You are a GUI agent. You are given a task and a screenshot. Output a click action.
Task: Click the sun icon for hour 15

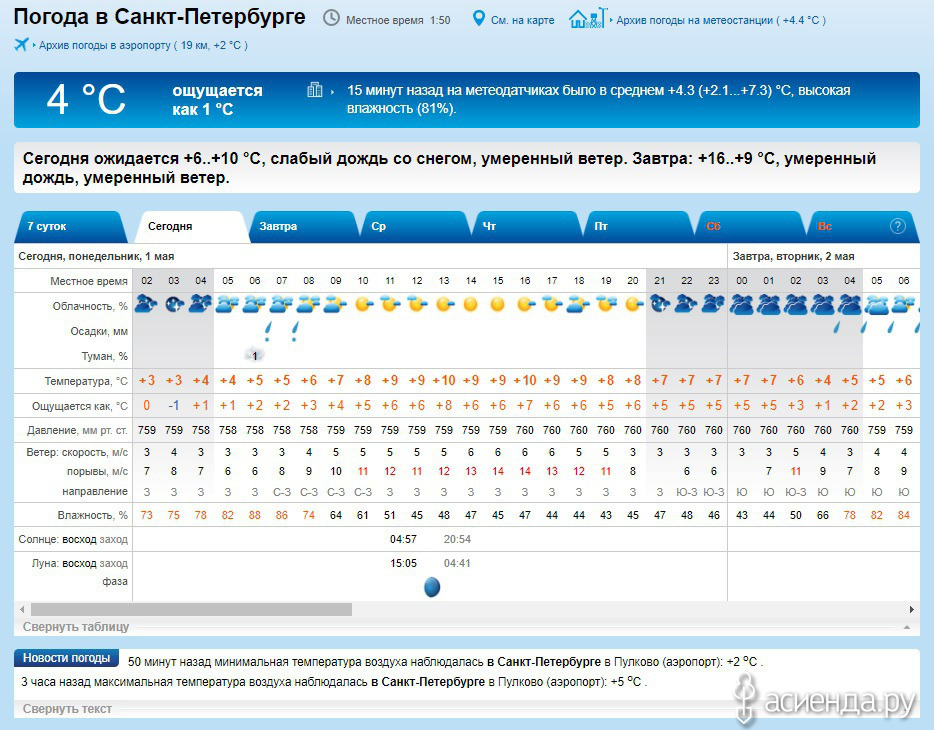pyautogui.click(x=497, y=305)
